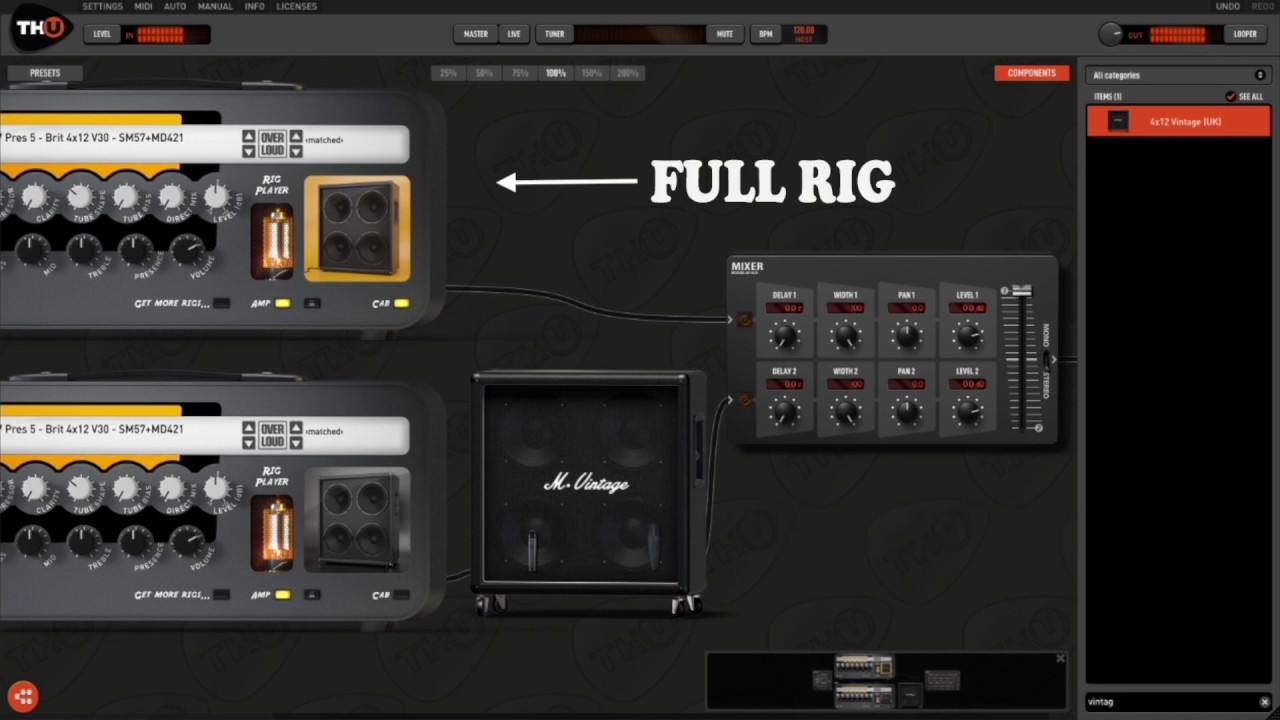Toggle the SEE ALL checkbox

1231,97
